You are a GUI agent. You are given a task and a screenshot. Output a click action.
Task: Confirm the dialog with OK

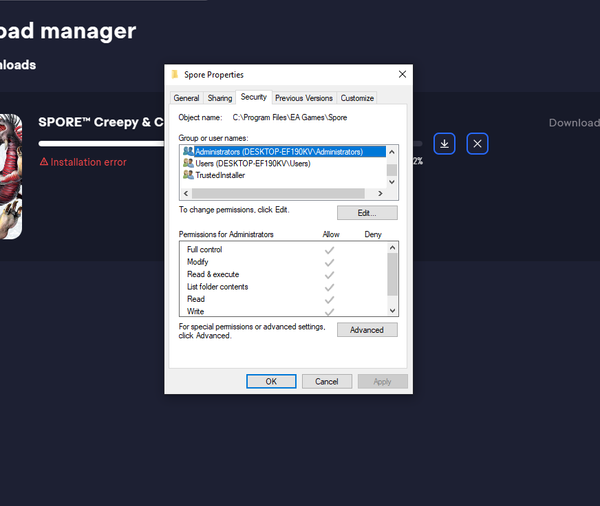(271, 381)
